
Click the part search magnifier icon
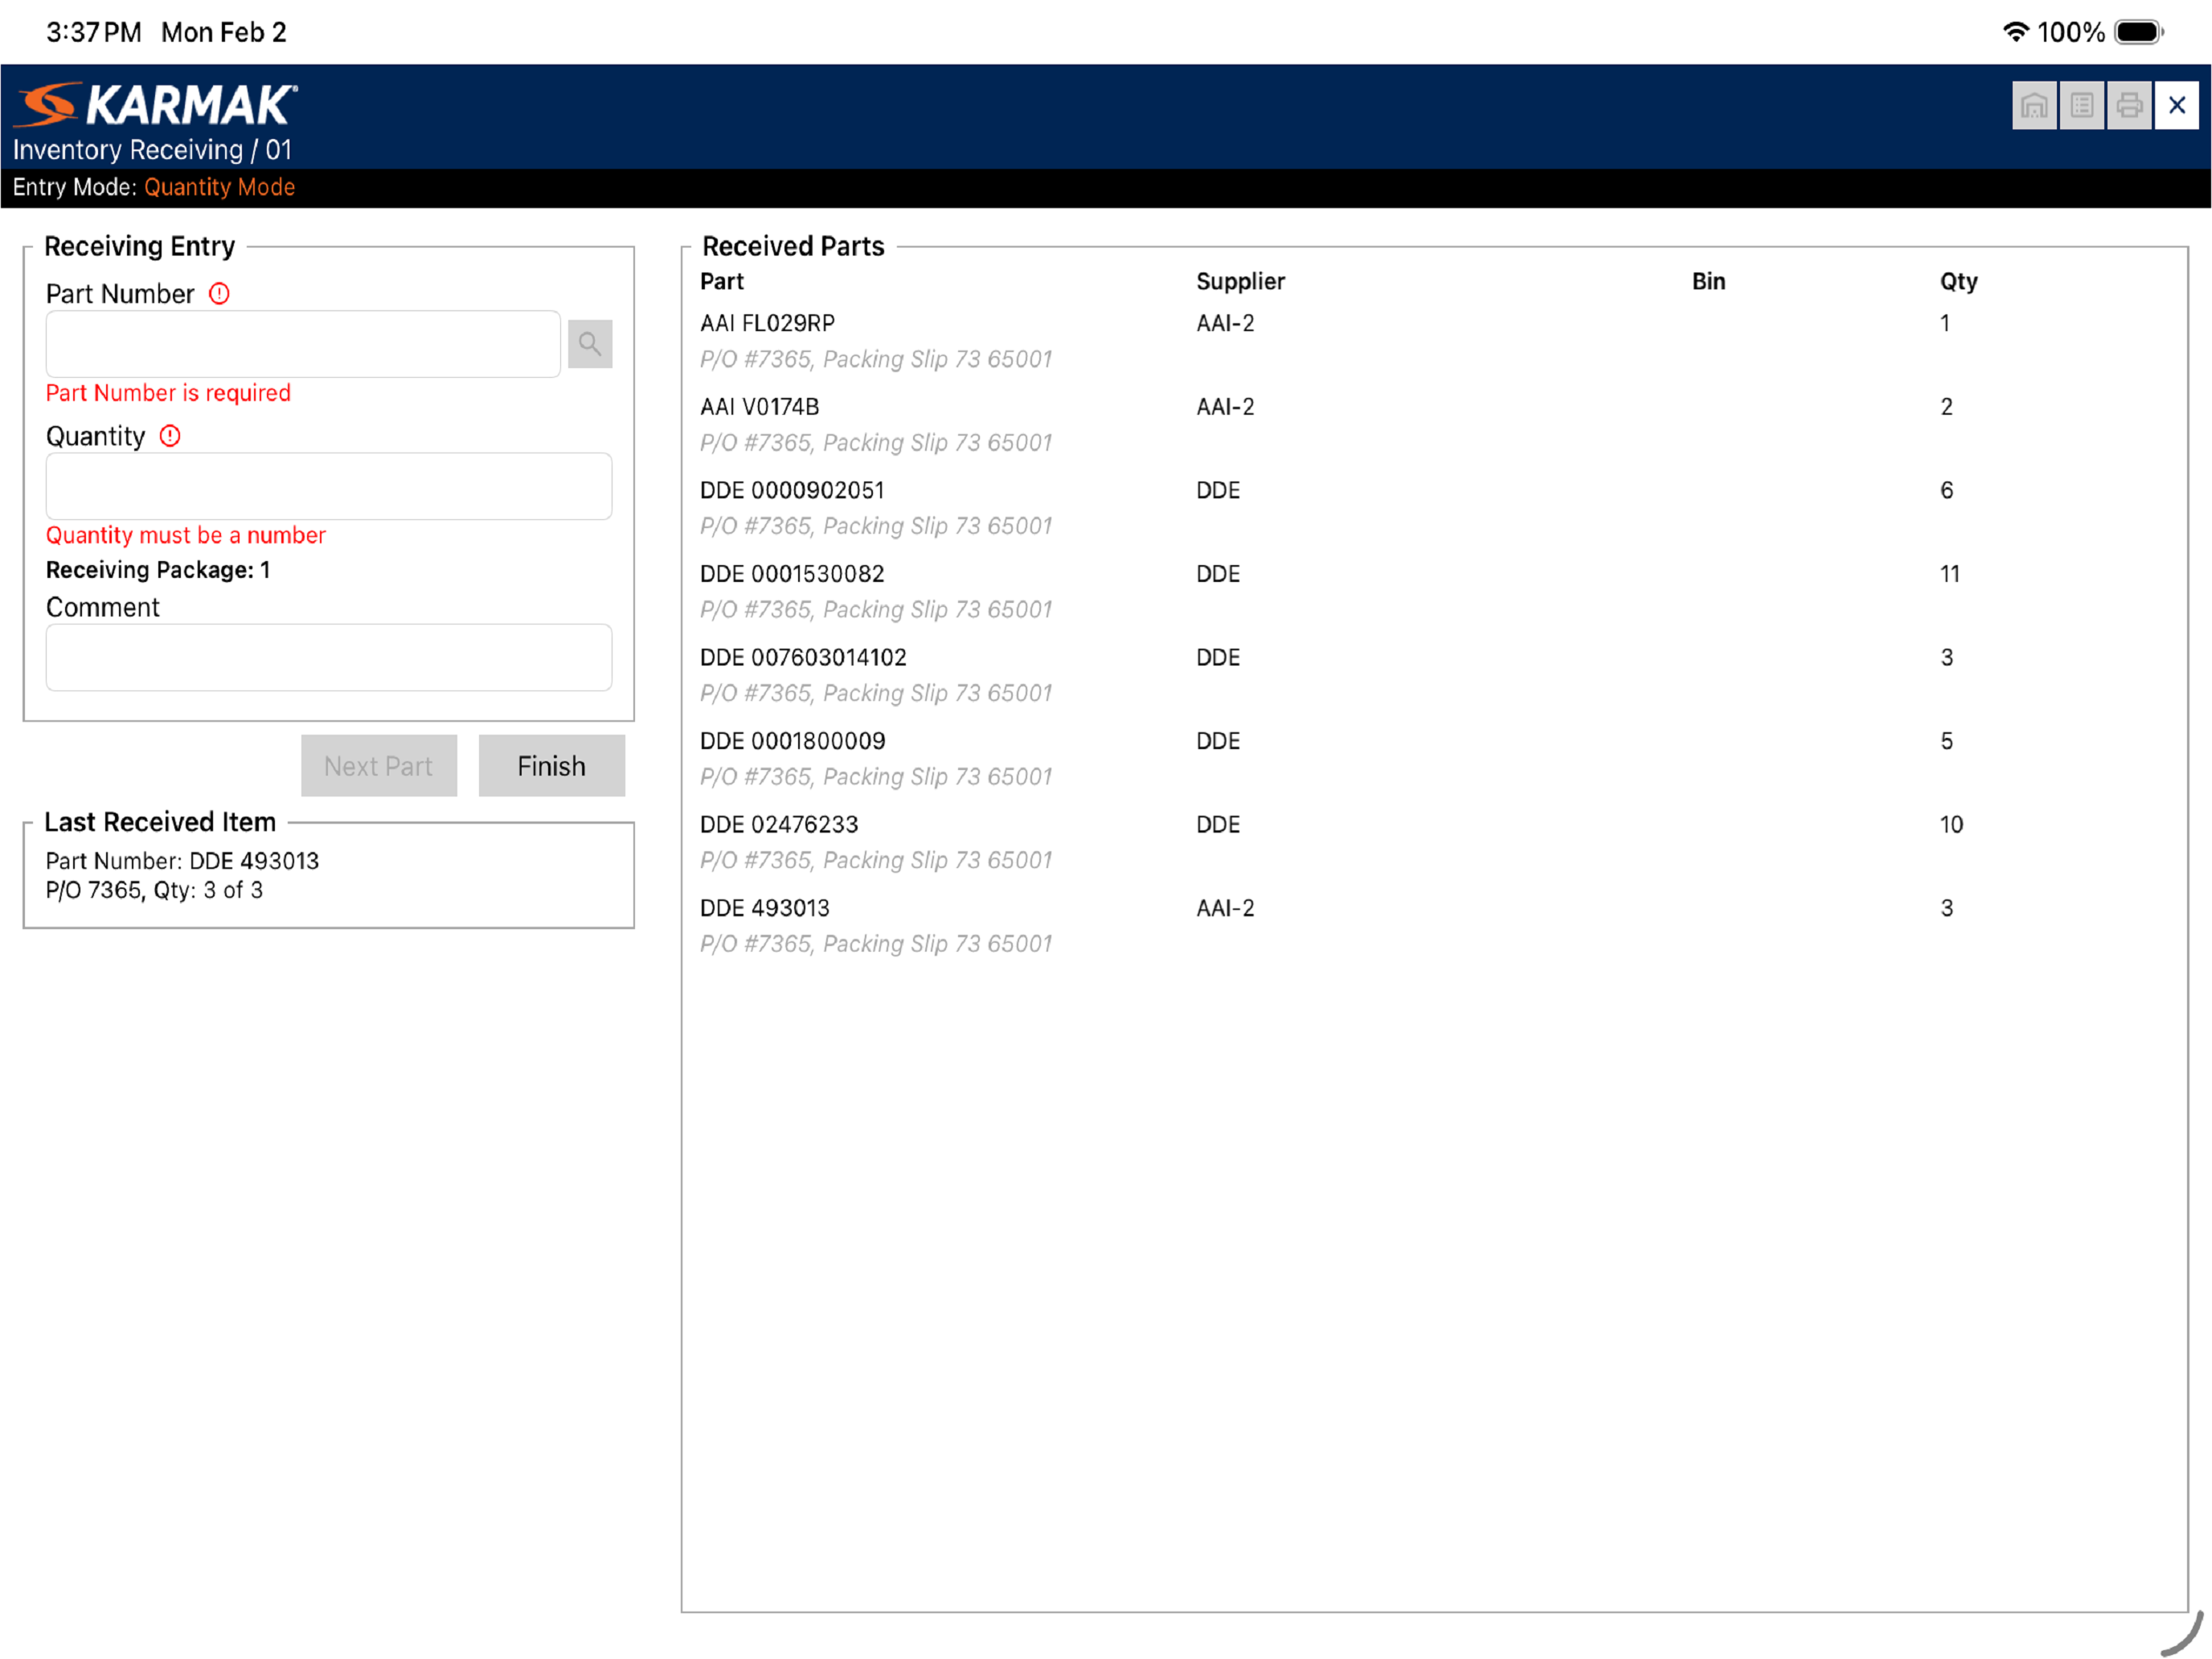tap(590, 344)
